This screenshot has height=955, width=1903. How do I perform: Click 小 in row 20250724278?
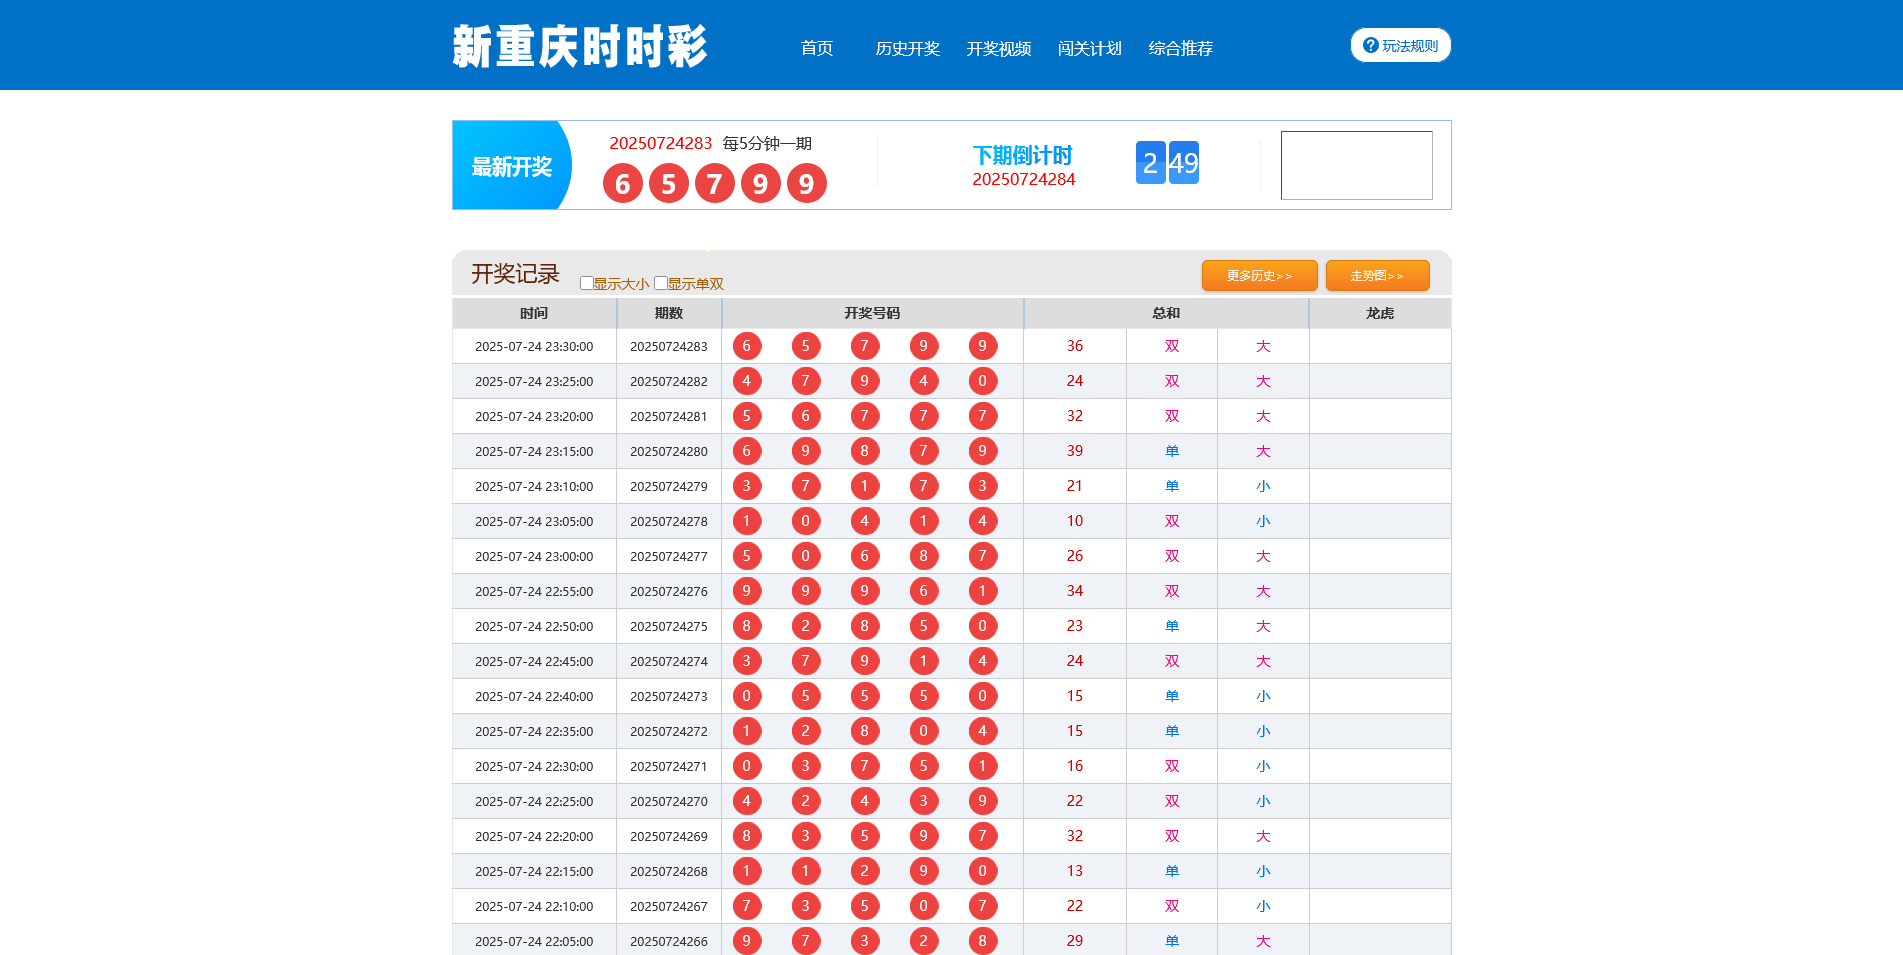[1263, 521]
